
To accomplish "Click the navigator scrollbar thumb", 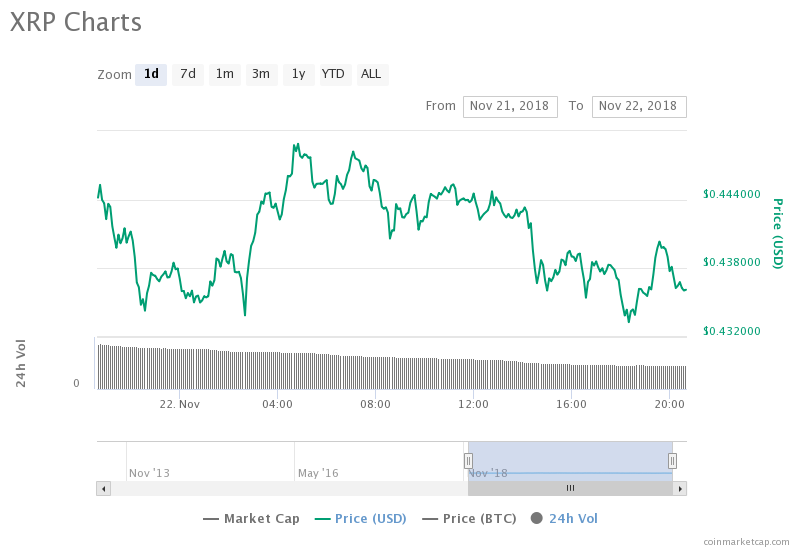I will 570,489.
